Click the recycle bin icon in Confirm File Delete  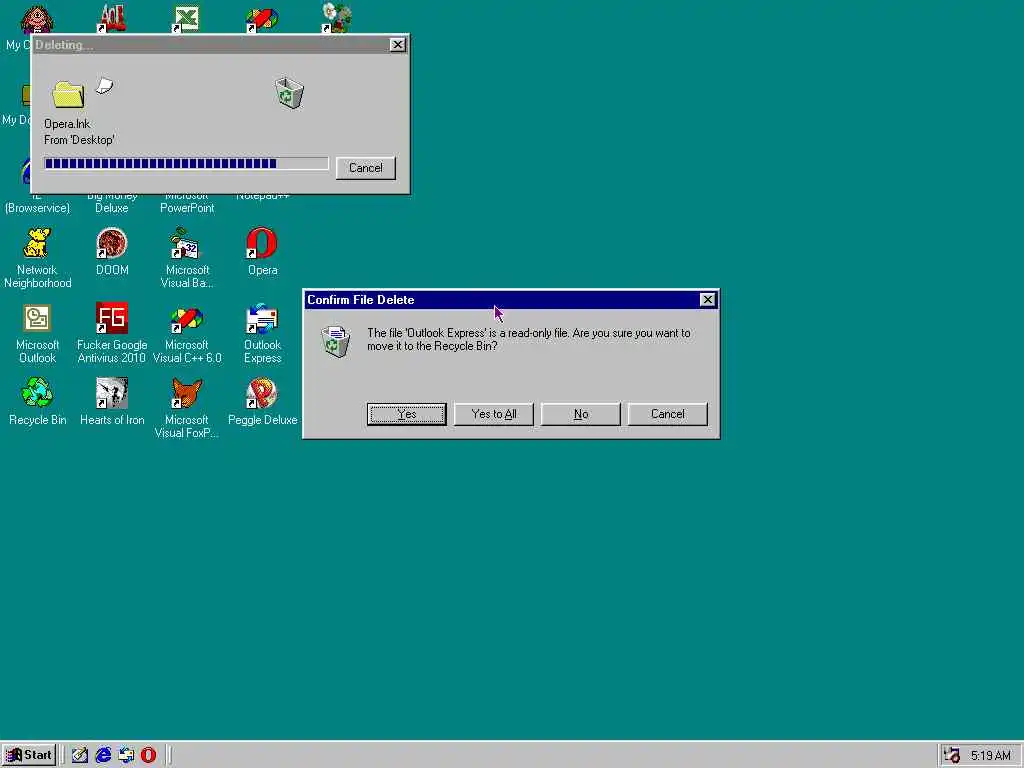(x=336, y=340)
